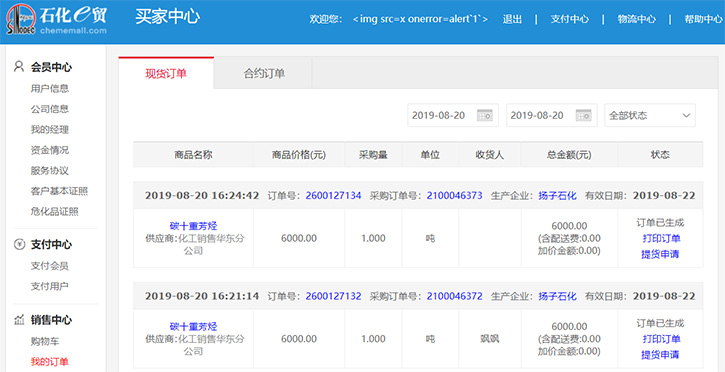
Task: Click 退出 to log out
Action: point(512,19)
